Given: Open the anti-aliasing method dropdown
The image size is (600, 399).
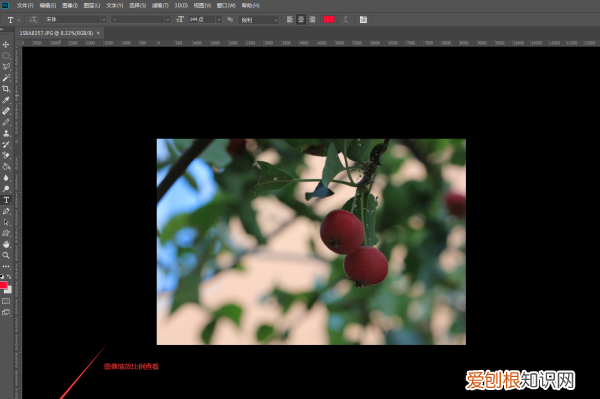Looking at the screenshot, I should (x=259, y=20).
